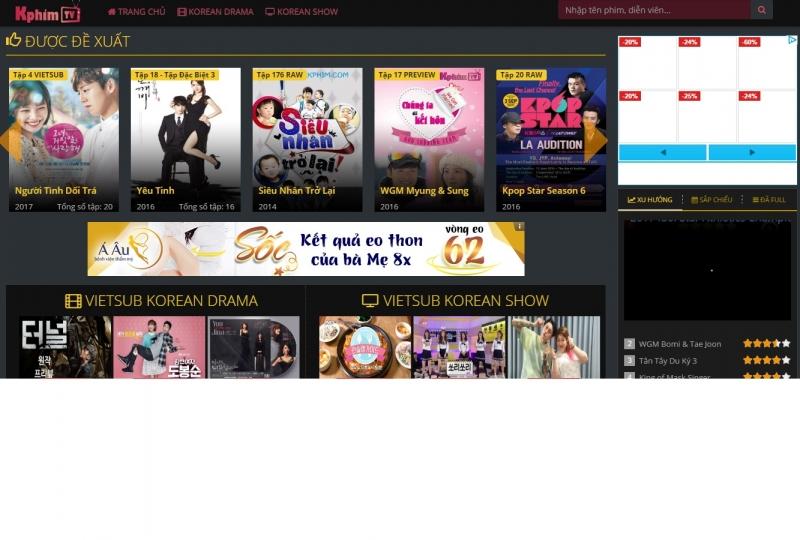This screenshot has height=540, width=800.
Task: Focus the movie search input field
Action: [x=654, y=11]
